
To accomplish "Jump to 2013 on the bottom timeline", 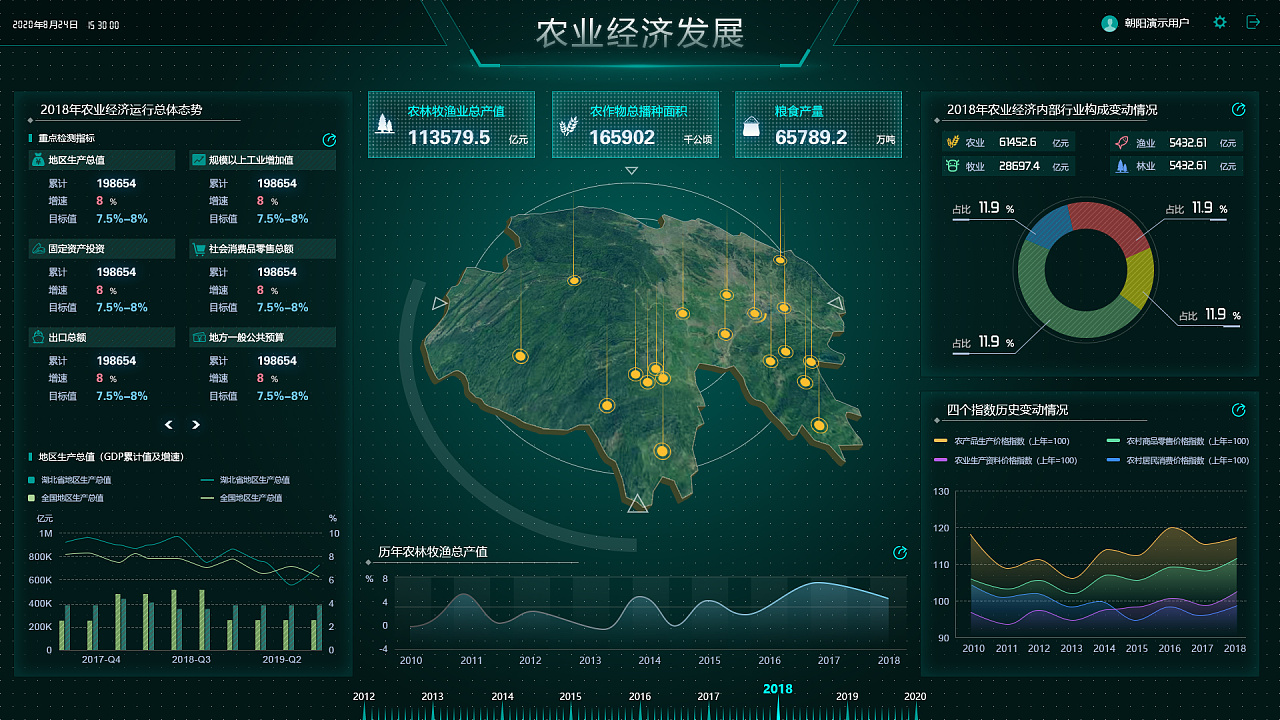I will (432, 697).
